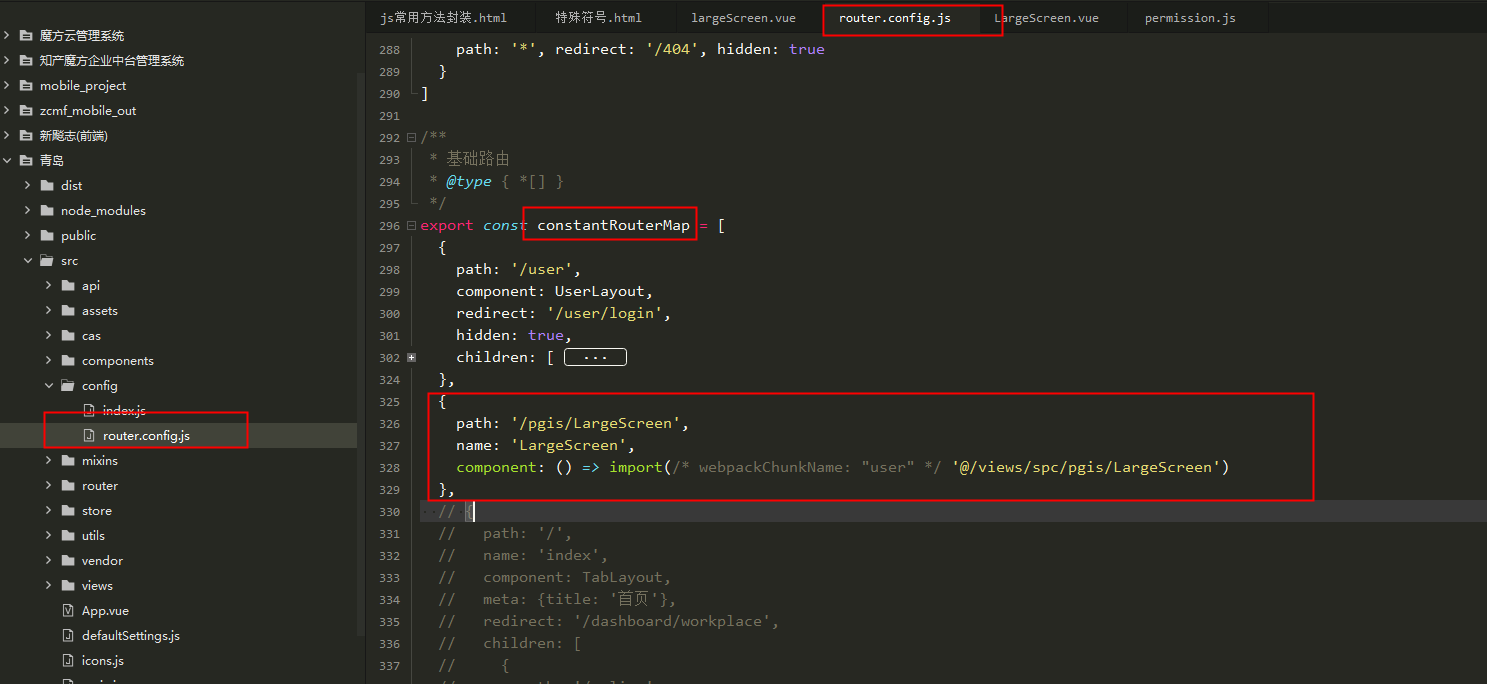
Task: Click the file icon beside icons.js
Action: coord(68,660)
